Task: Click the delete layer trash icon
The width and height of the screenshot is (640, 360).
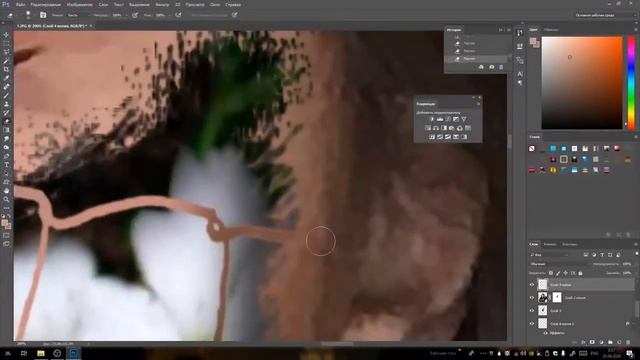Action: coord(628,342)
